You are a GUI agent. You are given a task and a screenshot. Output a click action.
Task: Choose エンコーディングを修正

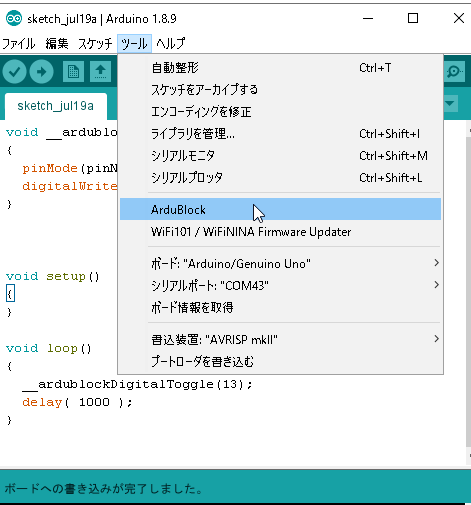[280, 112]
